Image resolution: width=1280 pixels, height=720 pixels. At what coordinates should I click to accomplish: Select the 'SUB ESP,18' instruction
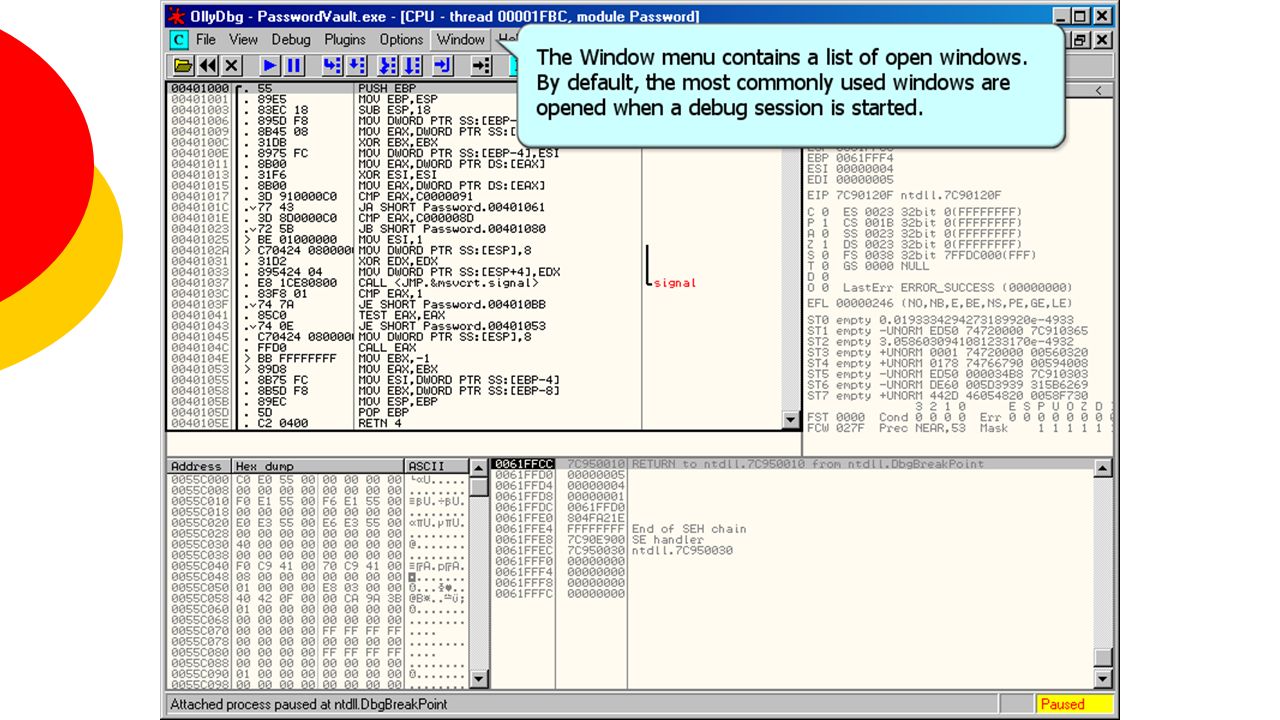pos(393,110)
